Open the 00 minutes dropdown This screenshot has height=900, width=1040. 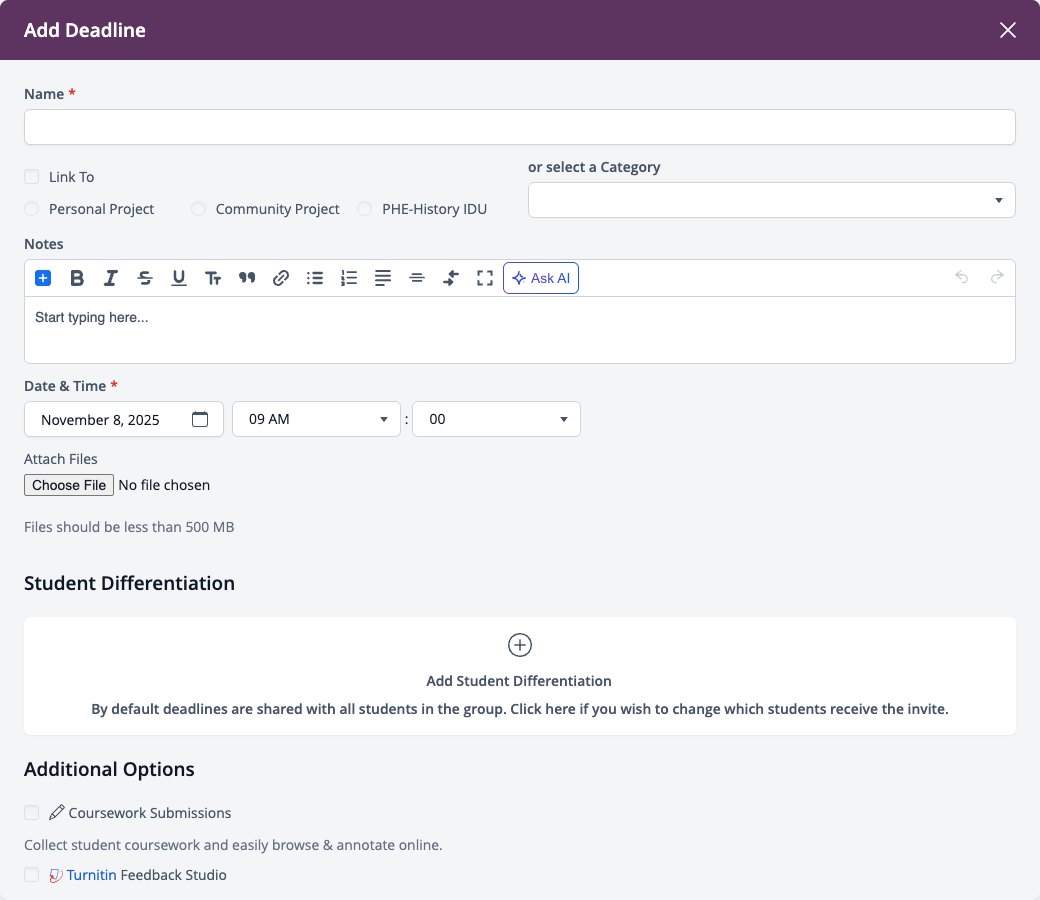pyautogui.click(x=496, y=419)
